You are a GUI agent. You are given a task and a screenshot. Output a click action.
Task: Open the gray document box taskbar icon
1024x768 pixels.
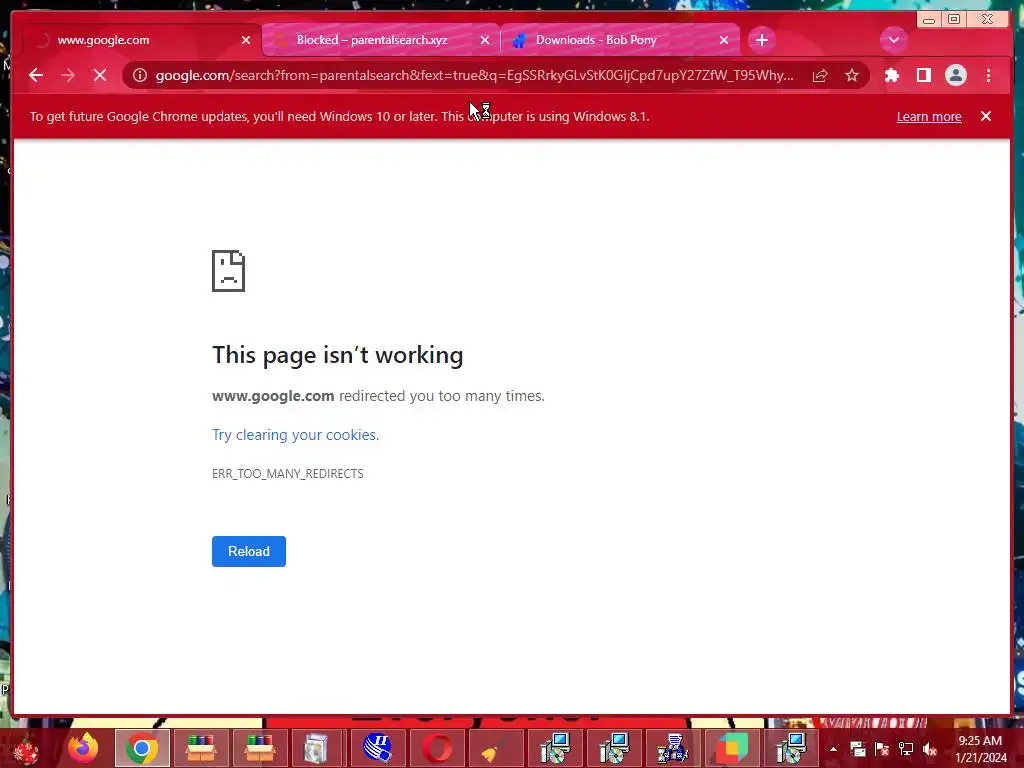(x=319, y=748)
